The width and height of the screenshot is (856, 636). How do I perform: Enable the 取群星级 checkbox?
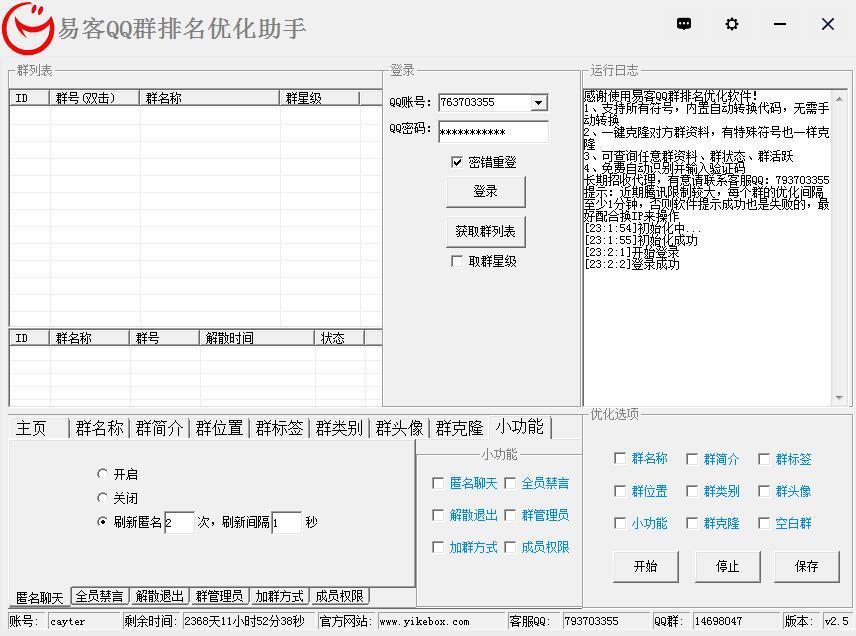click(457, 261)
